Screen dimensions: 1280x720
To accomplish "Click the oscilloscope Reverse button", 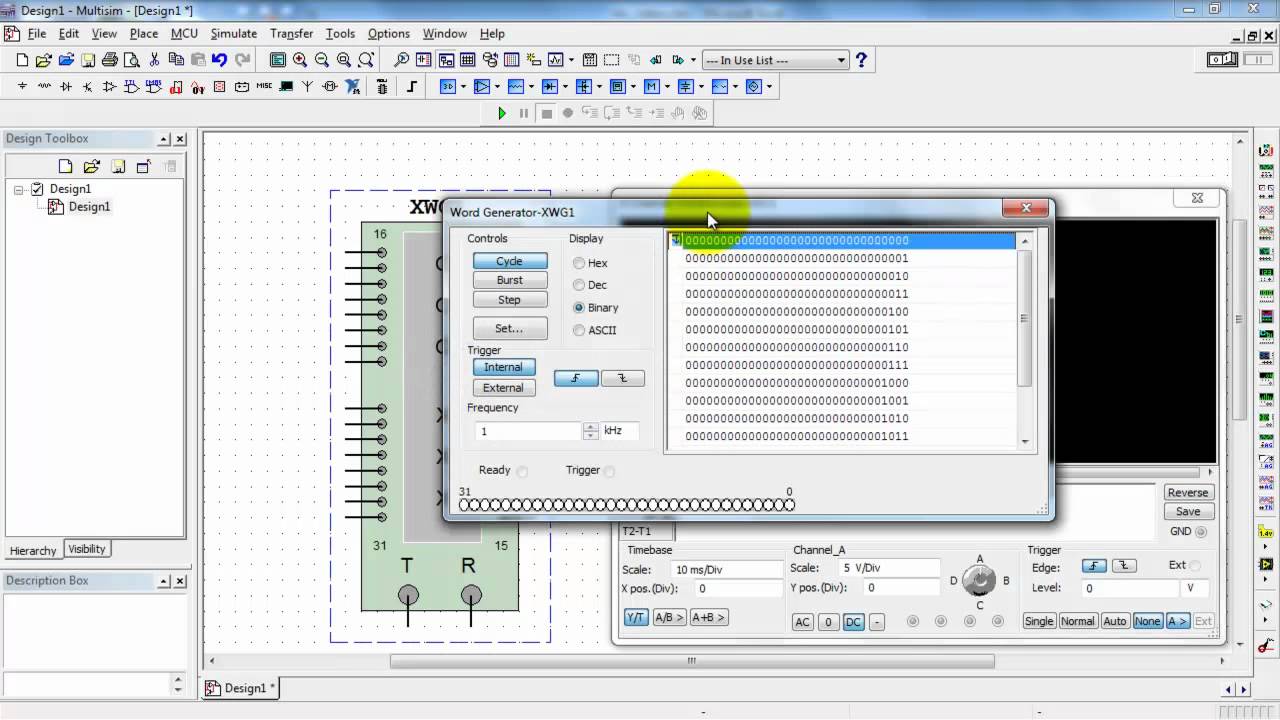I will (1188, 492).
